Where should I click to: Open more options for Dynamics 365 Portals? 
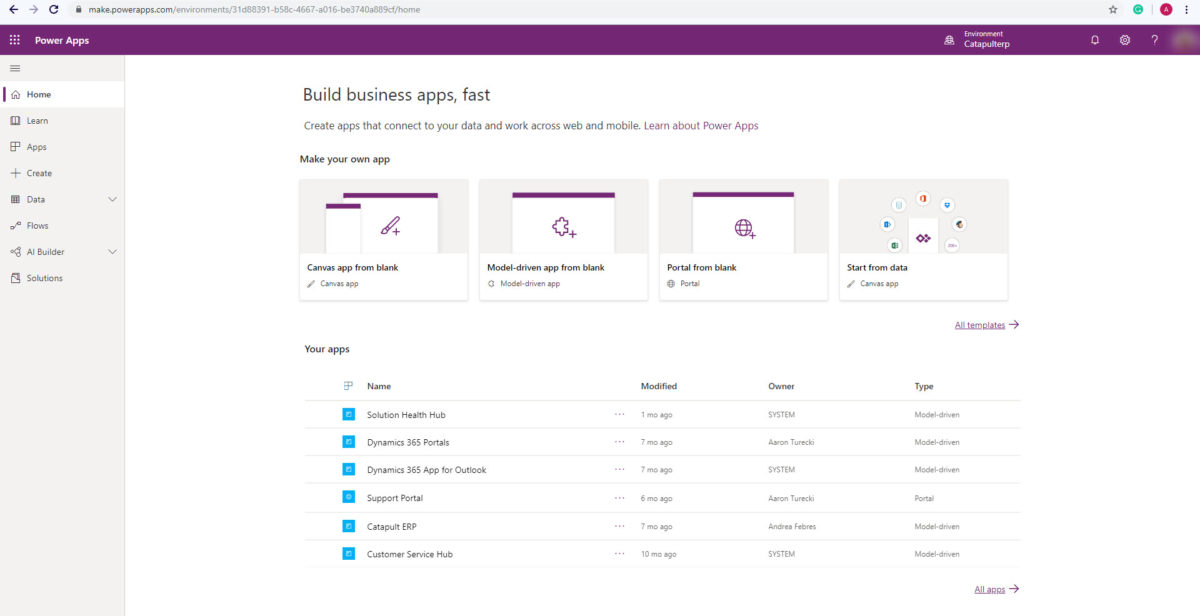pyautogui.click(x=620, y=442)
